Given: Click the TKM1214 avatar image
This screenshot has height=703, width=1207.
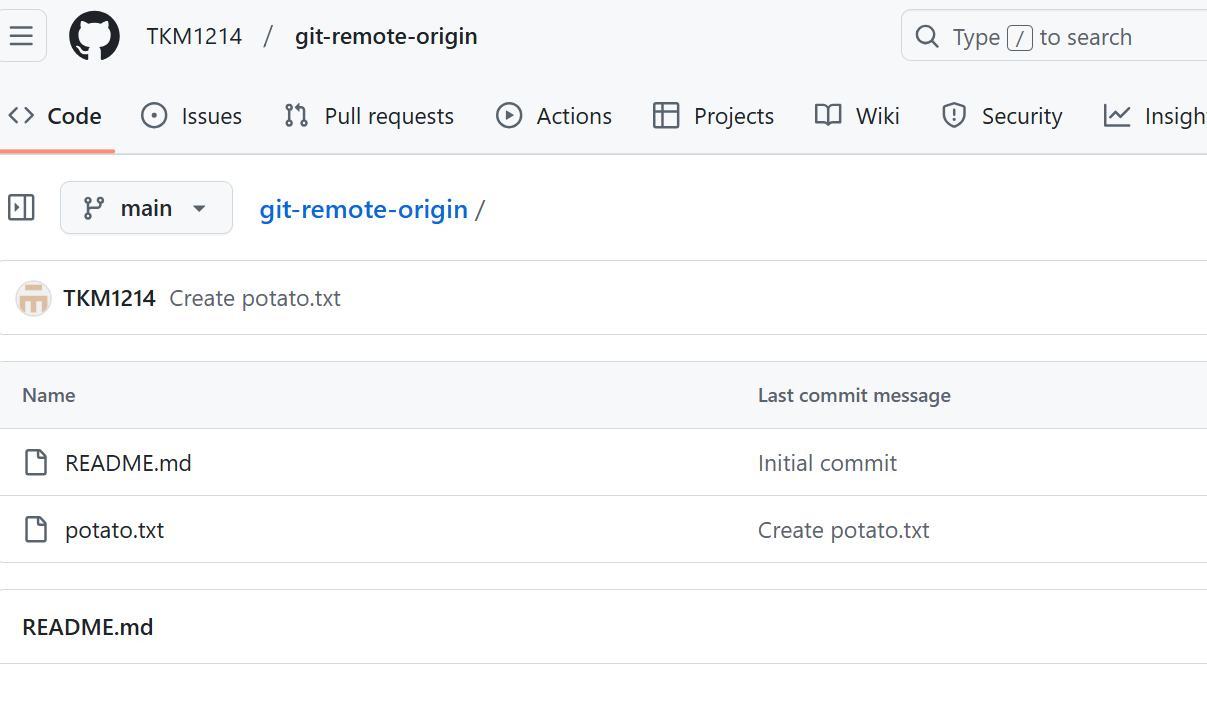Looking at the screenshot, I should 33,298.
